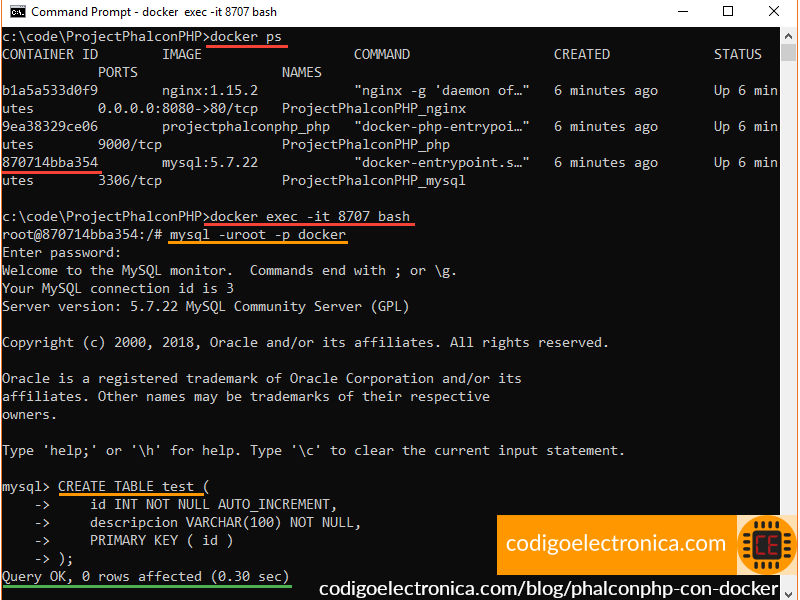Click the IMAGE column header
Screen dimensions: 800x600
(182, 55)
